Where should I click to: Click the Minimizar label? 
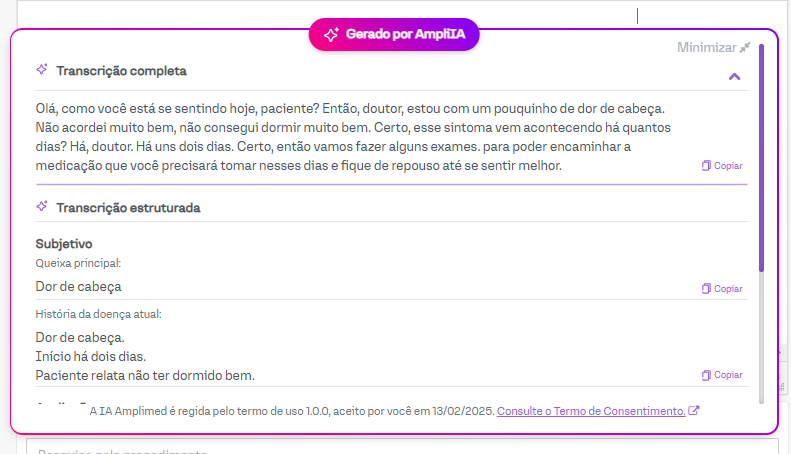pyautogui.click(x=706, y=47)
